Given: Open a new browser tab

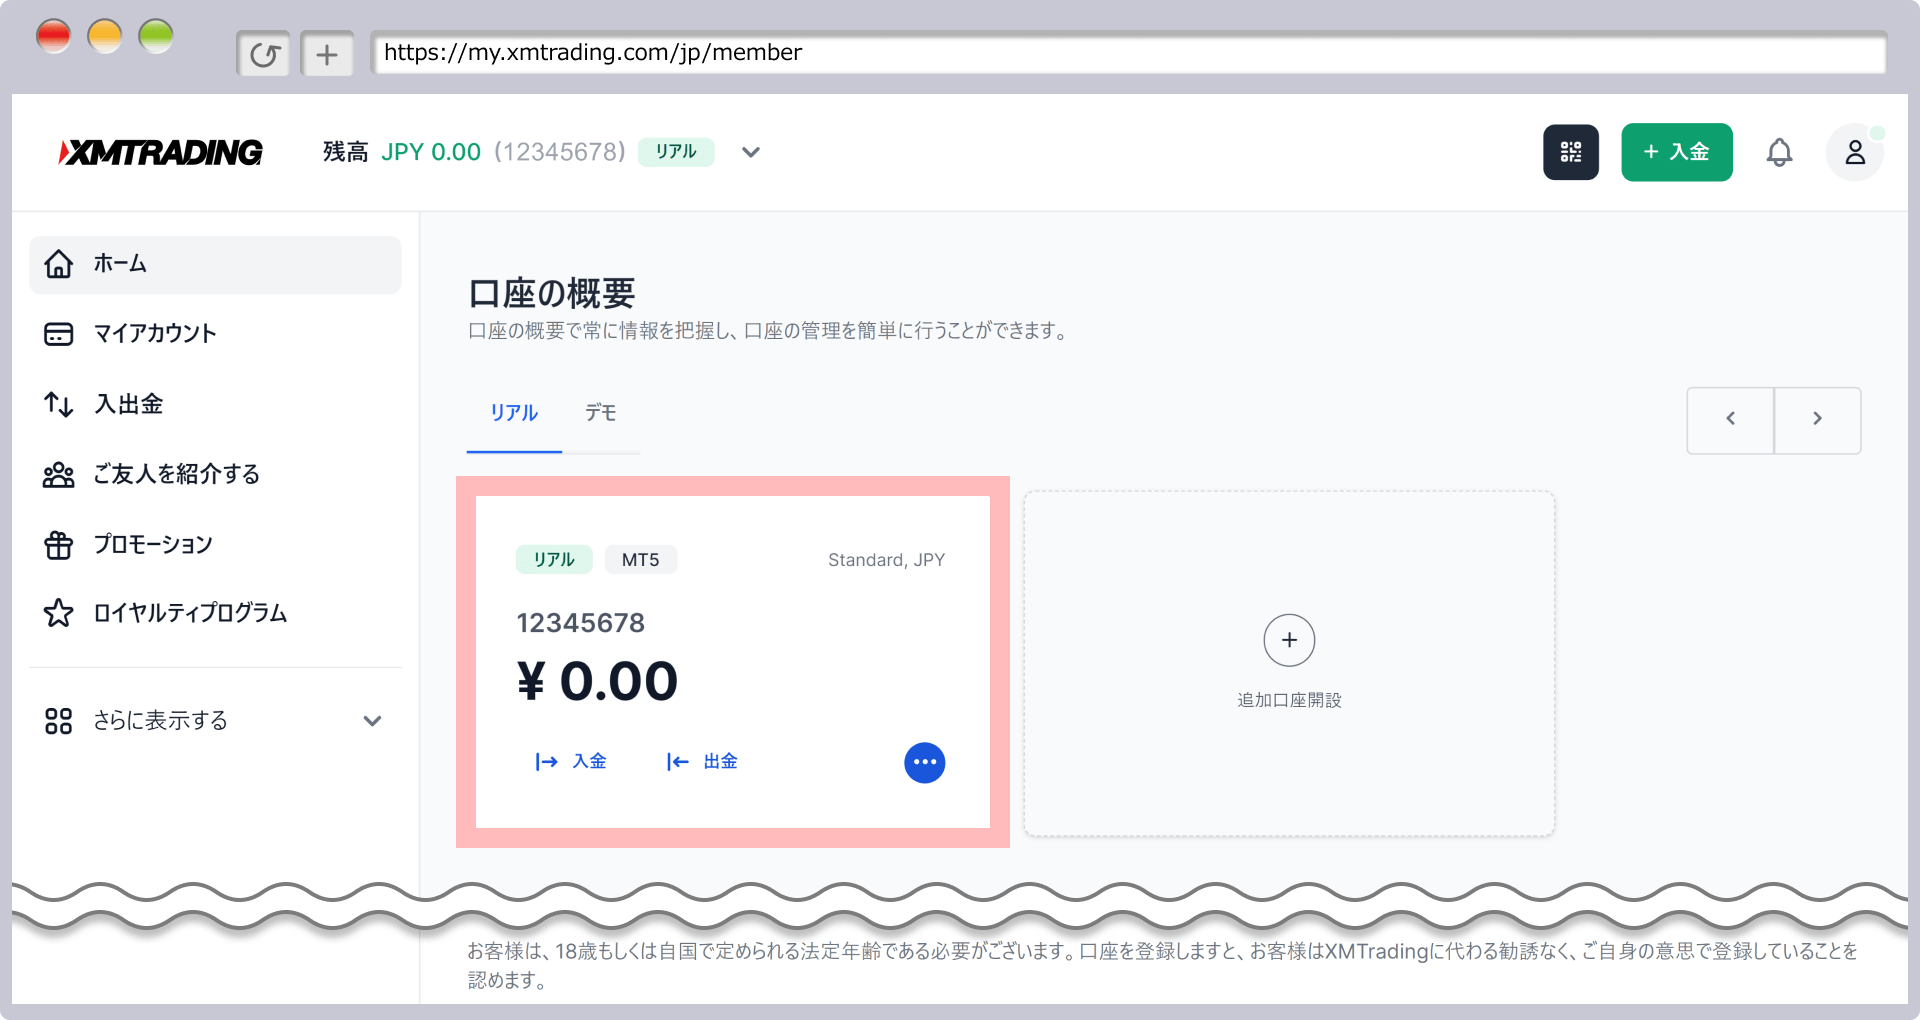Looking at the screenshot, I should 327,54.
